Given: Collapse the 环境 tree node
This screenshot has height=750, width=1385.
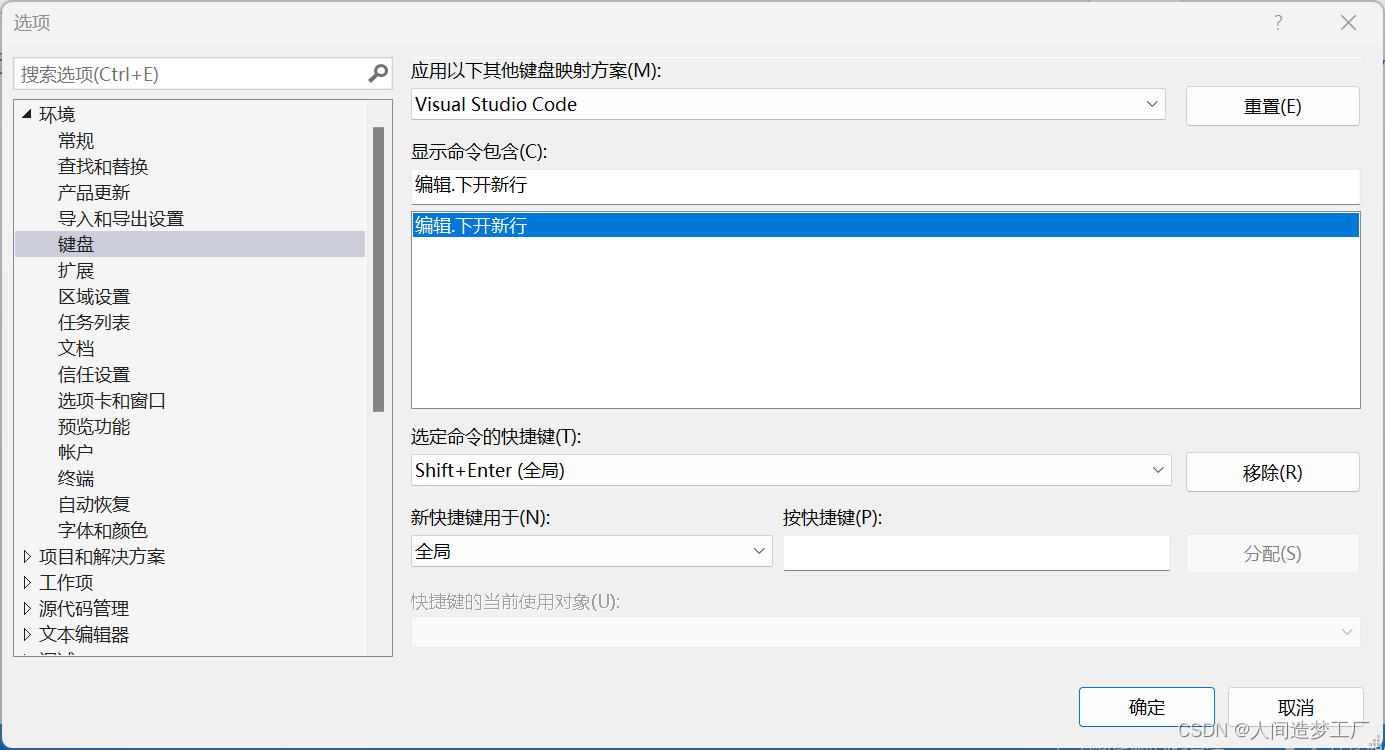Looking at the screenshot, I should pos(27,115).
